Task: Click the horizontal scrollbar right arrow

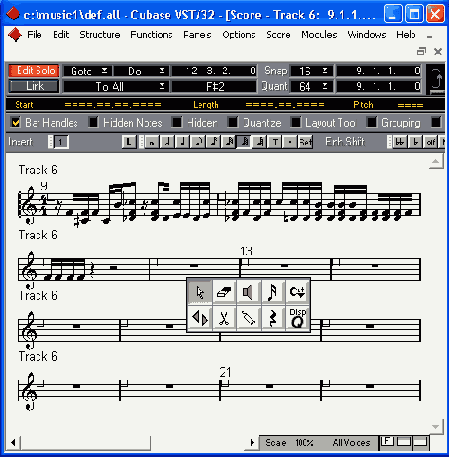Action: point(252,443)
